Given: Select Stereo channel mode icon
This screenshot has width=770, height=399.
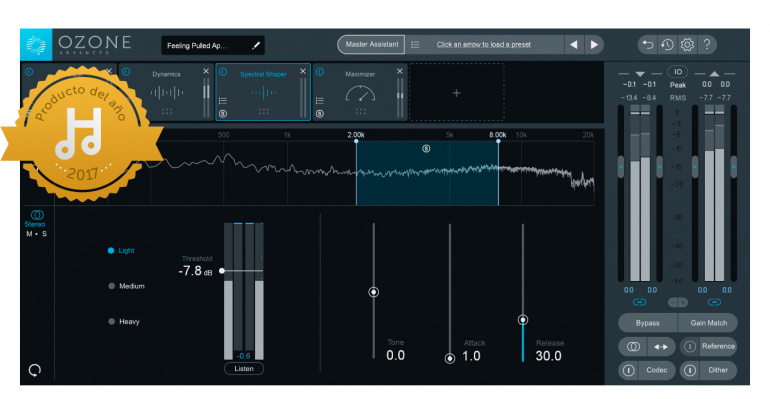Looking at the screenshot, I should pyautogui.click(x=37, y=215).
